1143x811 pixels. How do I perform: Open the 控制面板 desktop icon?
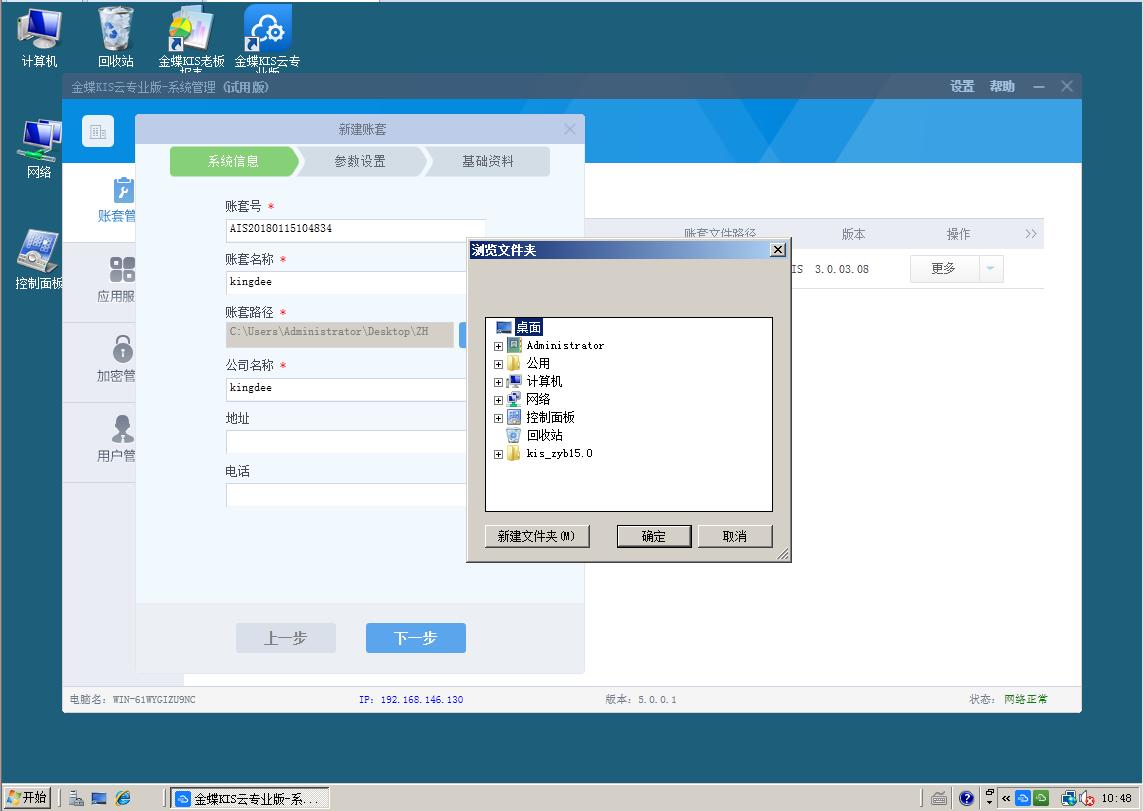(x=39, y=260)
